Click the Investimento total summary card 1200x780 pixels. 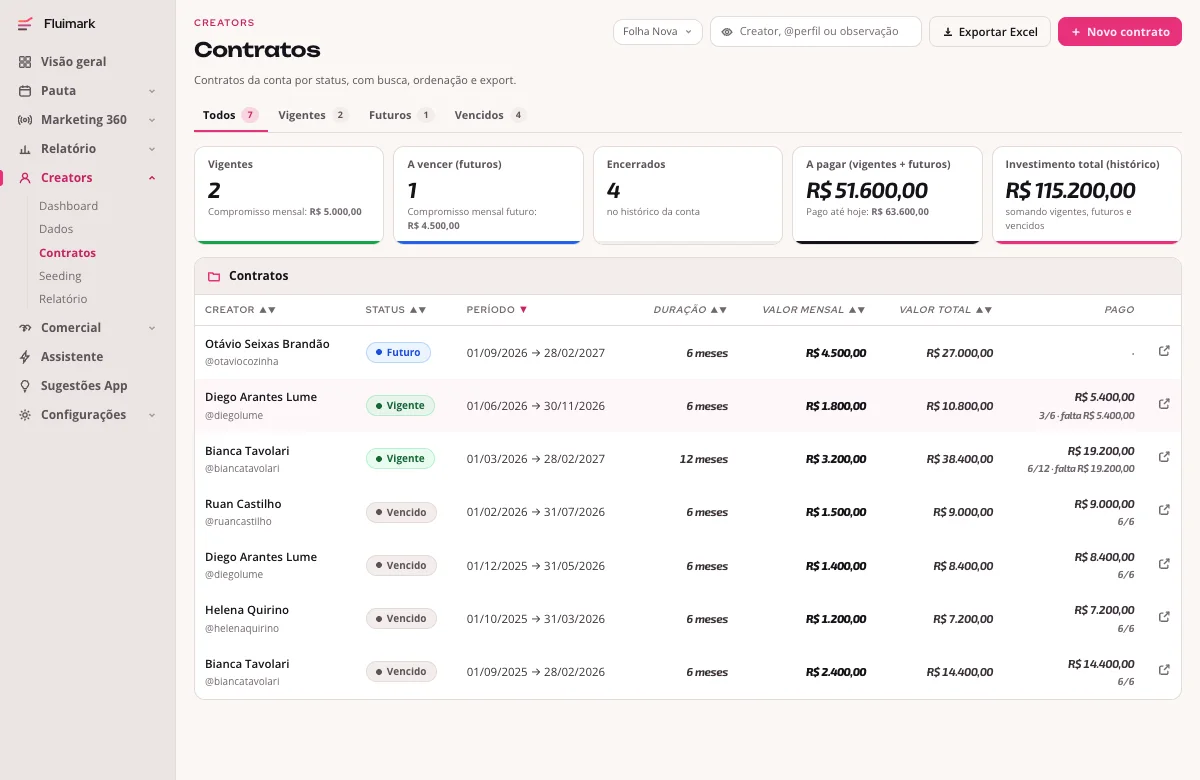tap(1087, 195)
